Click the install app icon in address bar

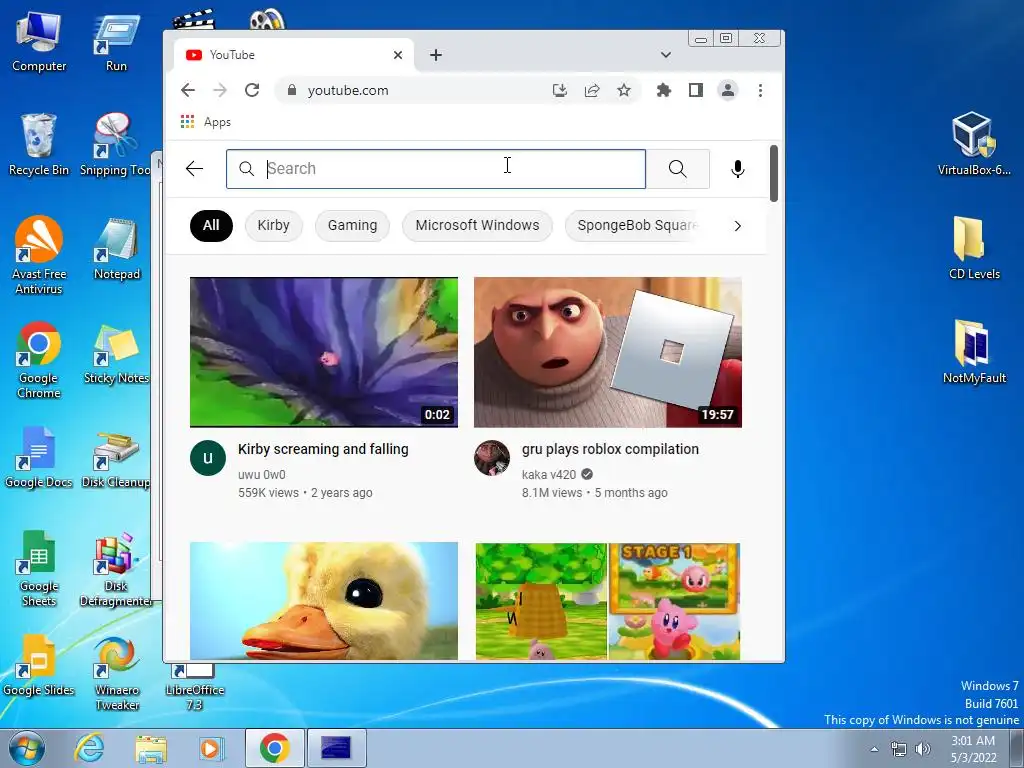(560, 90)
